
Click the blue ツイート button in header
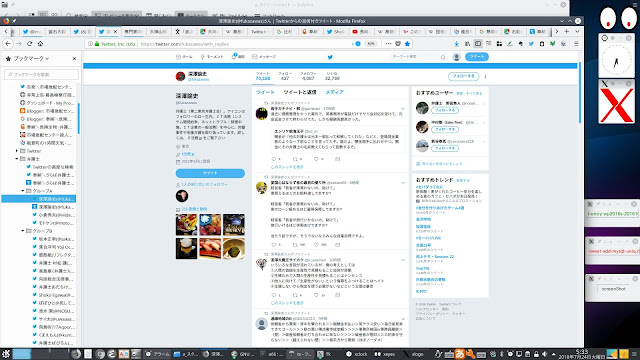476,57
